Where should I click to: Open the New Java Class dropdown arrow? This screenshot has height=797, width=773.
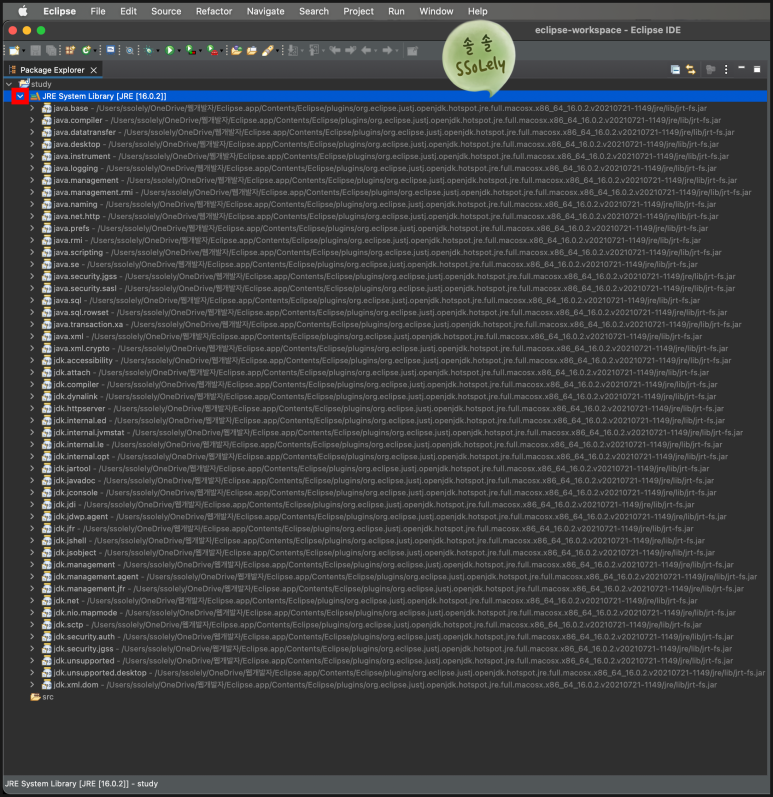95,51
